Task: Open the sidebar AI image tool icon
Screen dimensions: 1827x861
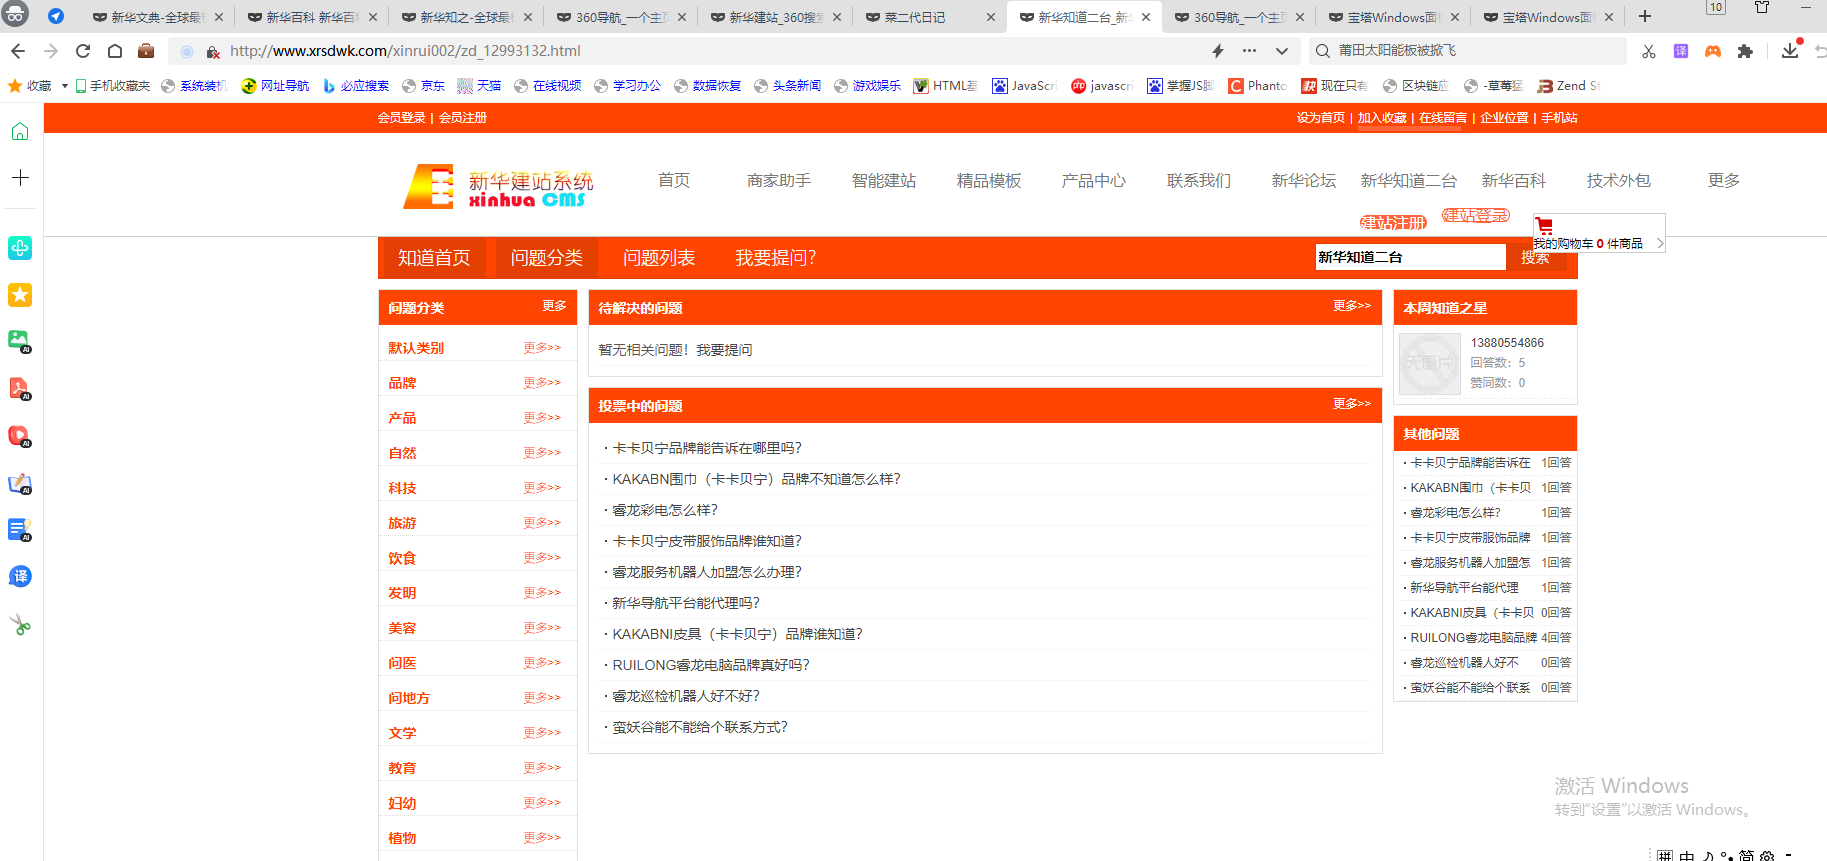Action: [x=20, y=341]
